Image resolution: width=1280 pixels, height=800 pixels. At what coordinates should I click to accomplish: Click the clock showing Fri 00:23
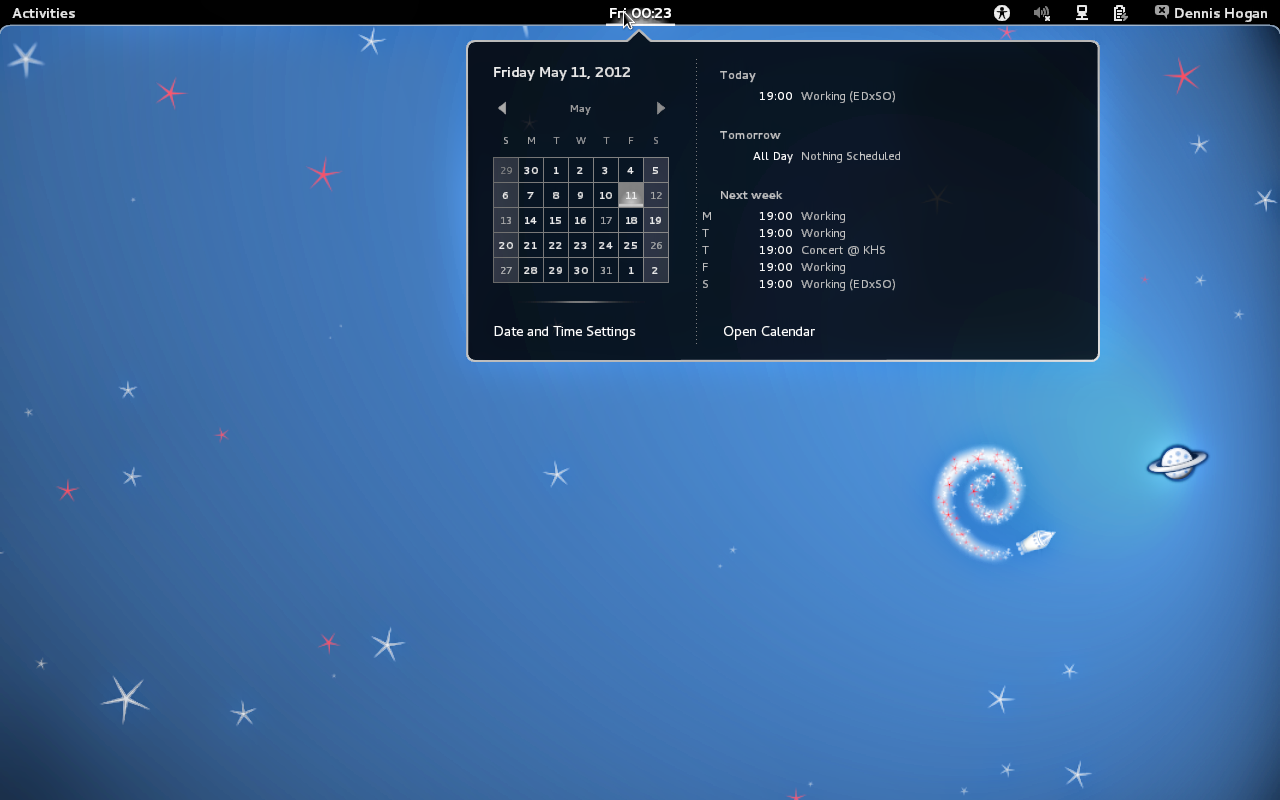(641, 13)
